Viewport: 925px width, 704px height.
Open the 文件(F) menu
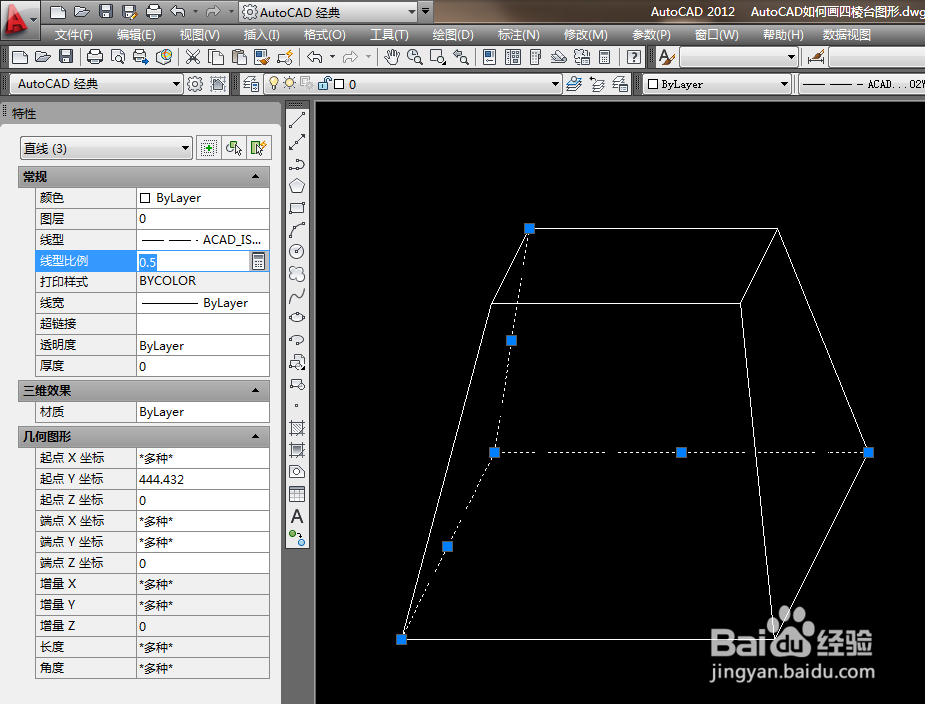click(x=74, y=35)
